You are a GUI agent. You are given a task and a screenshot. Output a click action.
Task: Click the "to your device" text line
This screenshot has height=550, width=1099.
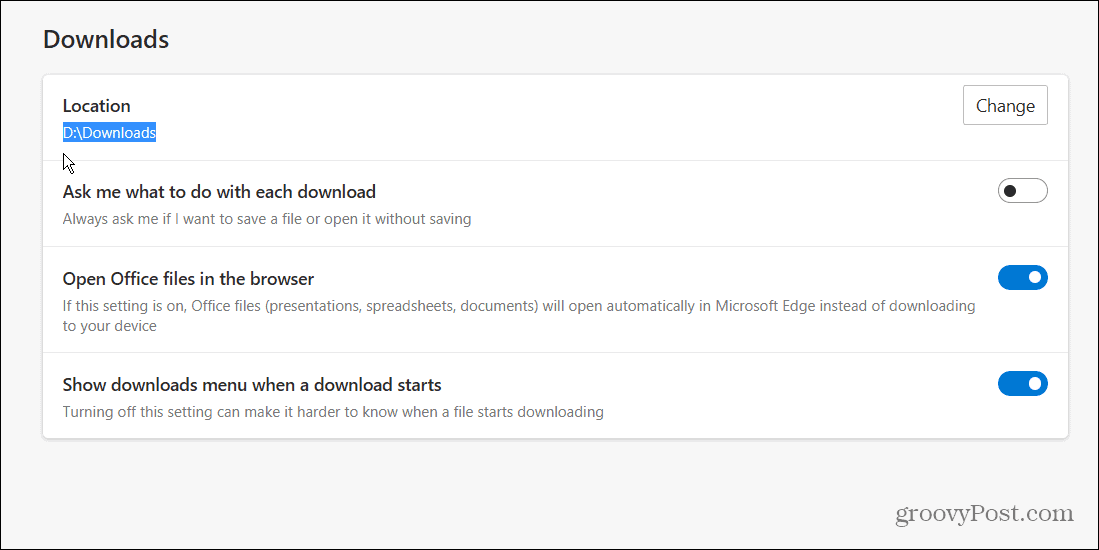(109, 326)
